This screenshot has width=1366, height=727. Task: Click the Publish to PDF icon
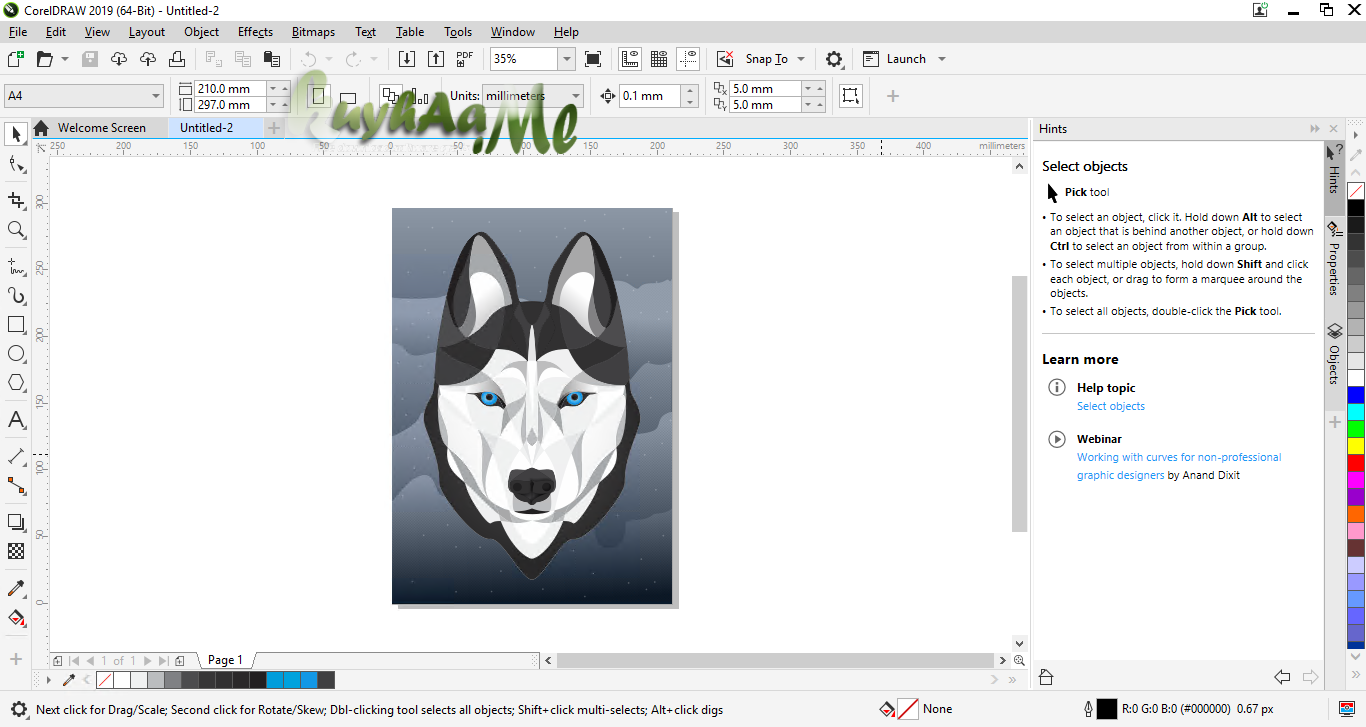click(x=464, y=59)
